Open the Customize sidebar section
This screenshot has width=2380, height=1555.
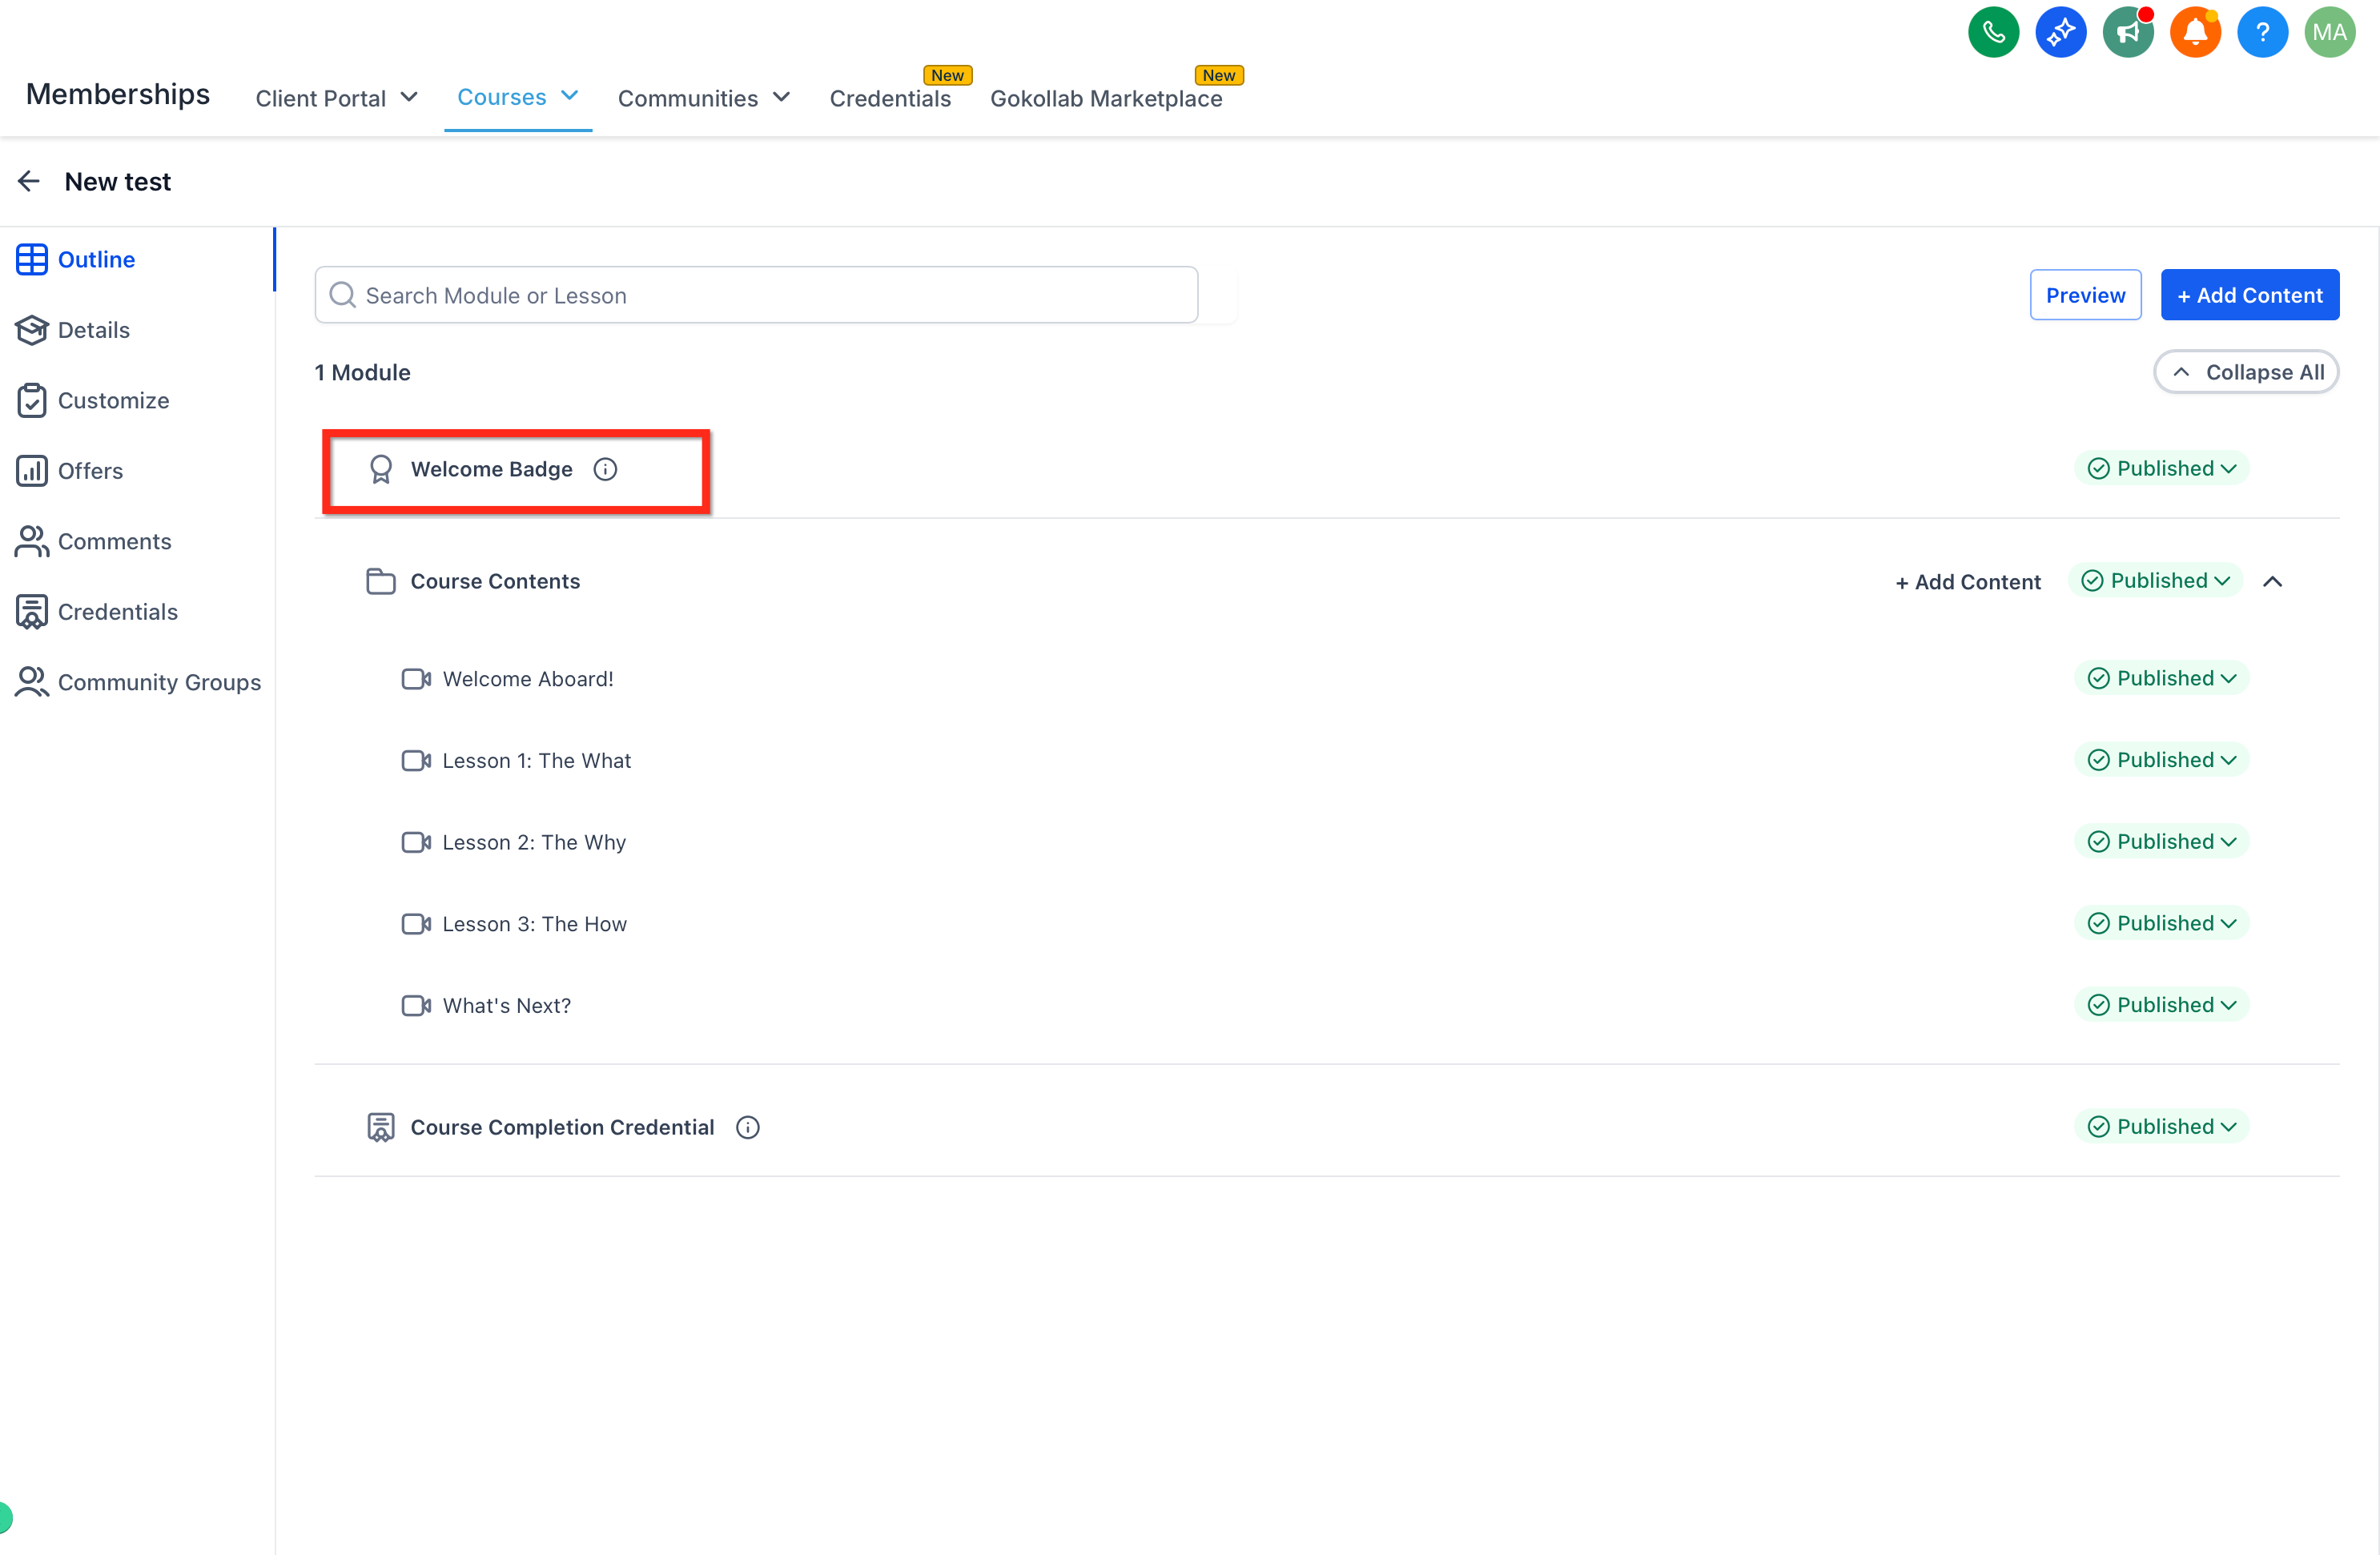click(x=113, y=400)
